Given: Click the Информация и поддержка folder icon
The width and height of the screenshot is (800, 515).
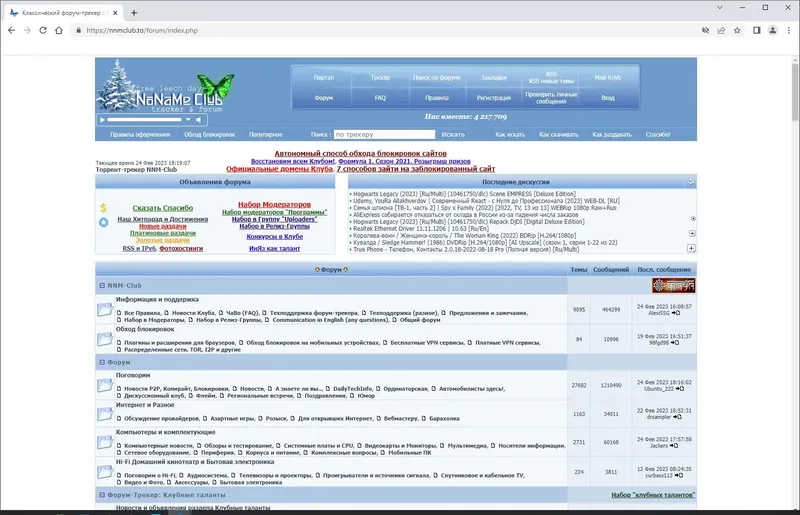Looking at the screenshot, I should [105, 310].
